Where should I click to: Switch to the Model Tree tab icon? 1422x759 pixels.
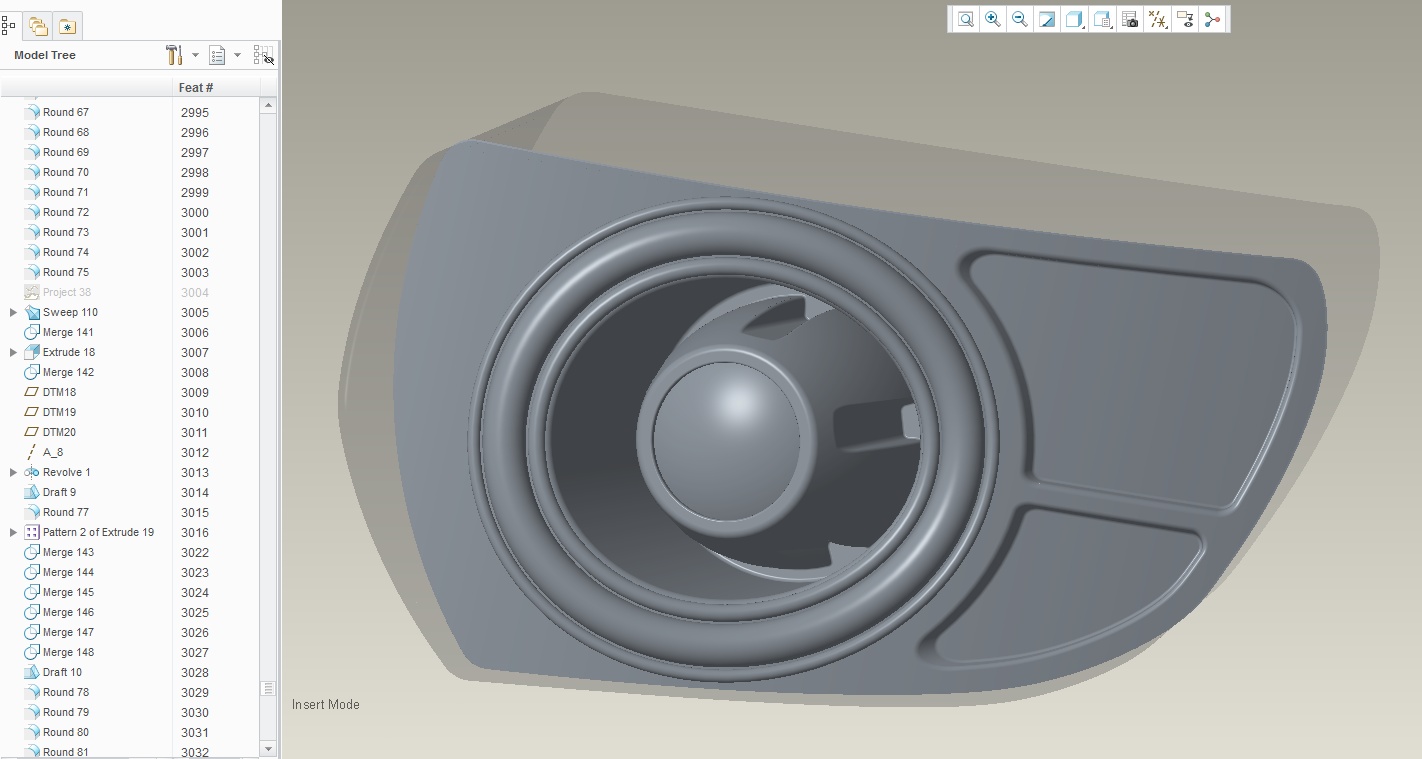point(8,25)
